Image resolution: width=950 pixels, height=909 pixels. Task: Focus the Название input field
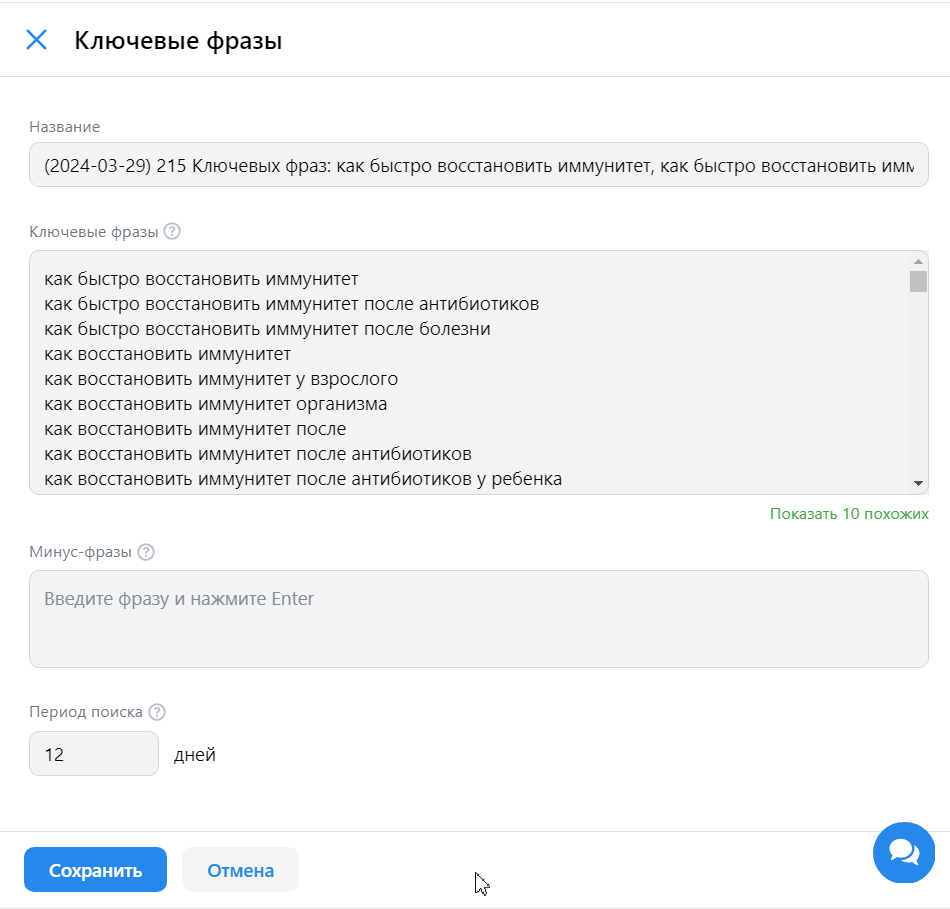(x=479, y=164)
